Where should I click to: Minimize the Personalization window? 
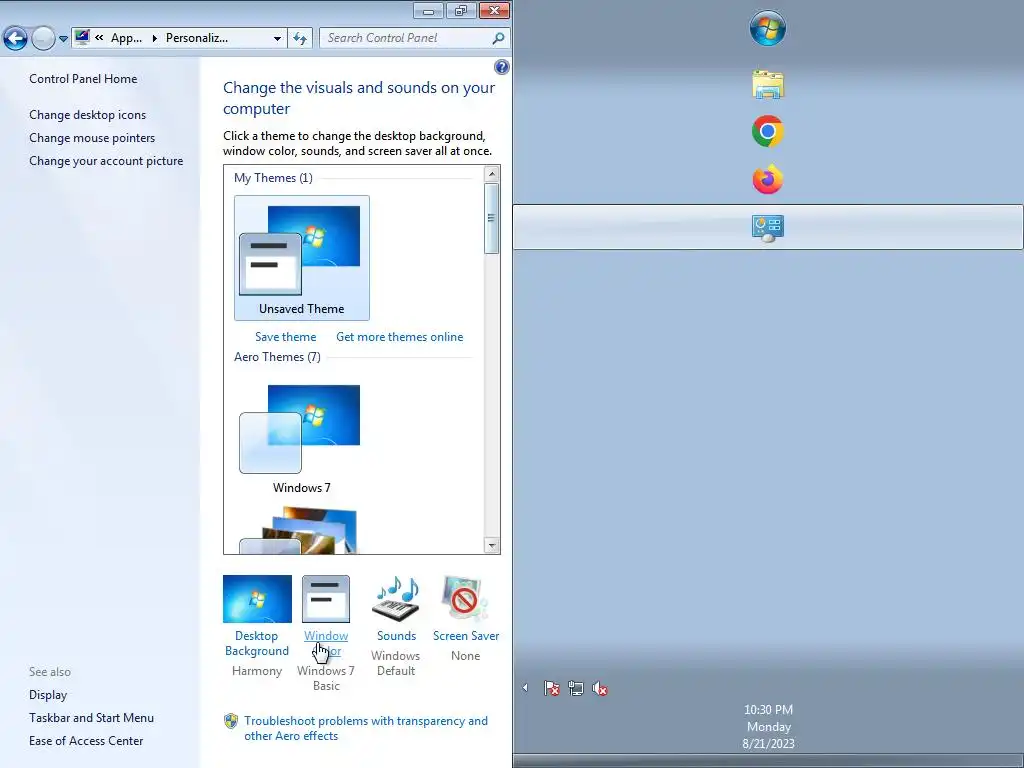pyautogui.click(x=428, y=11)
